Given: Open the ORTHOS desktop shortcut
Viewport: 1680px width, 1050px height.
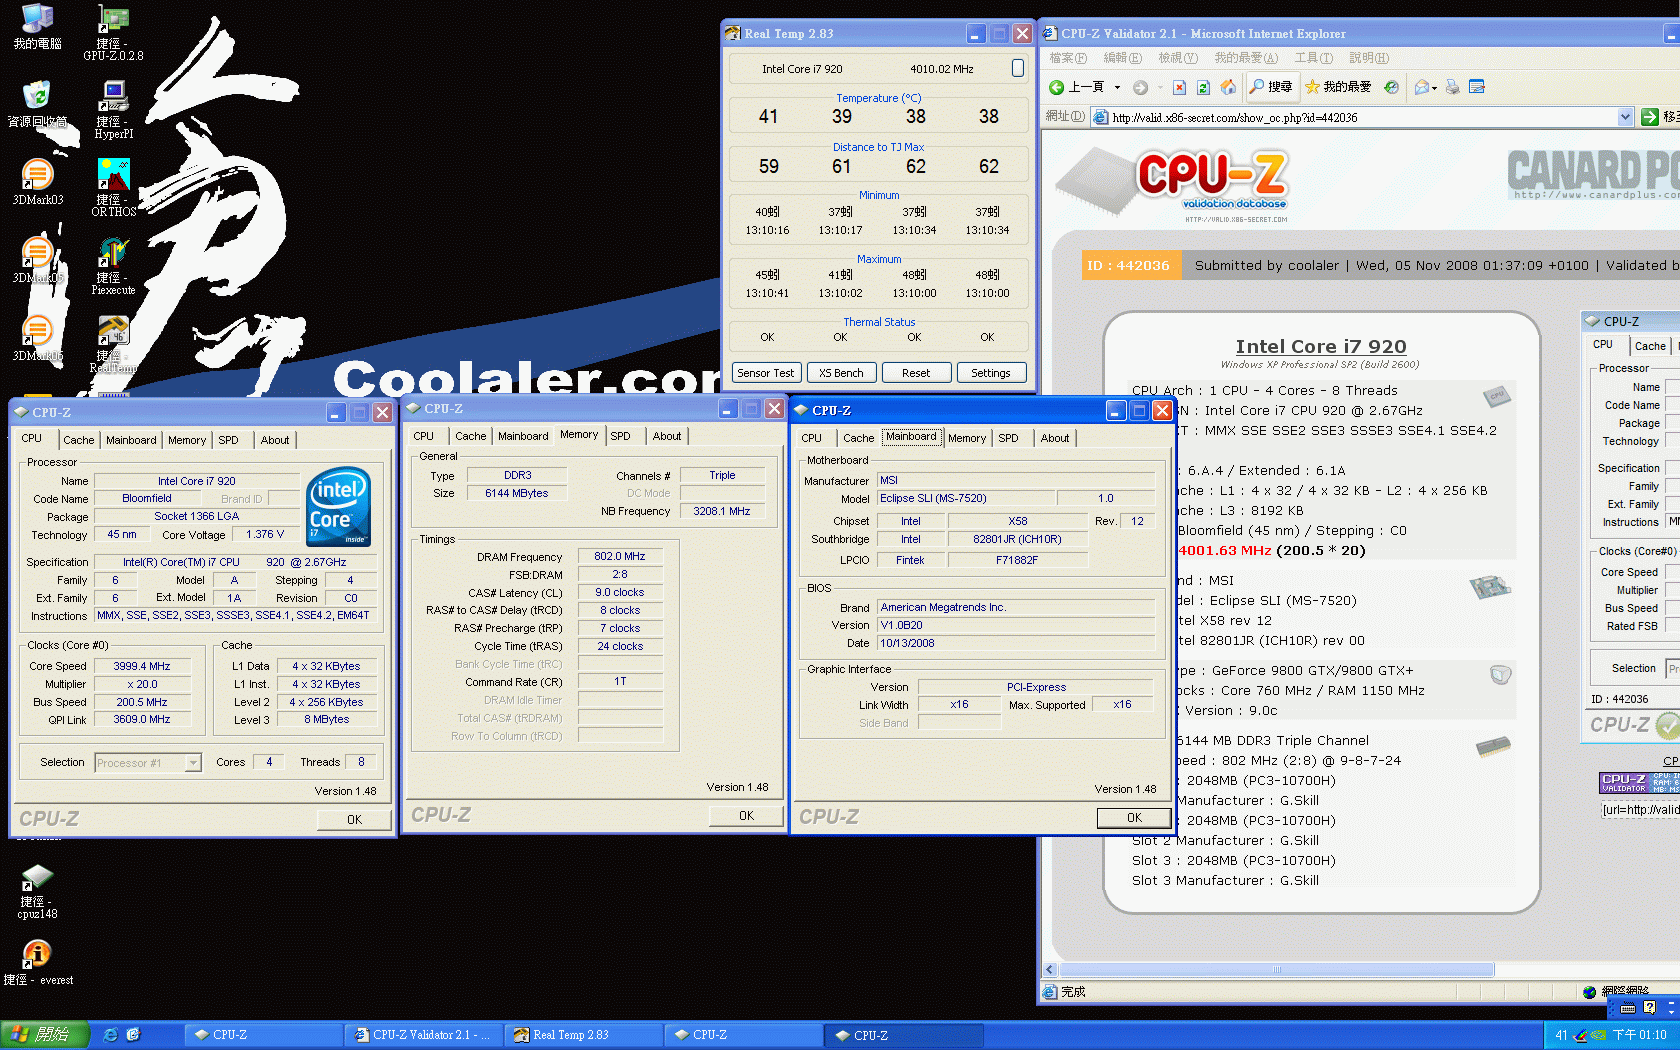Looking at the screenshot, I should (x=114, y=187).
